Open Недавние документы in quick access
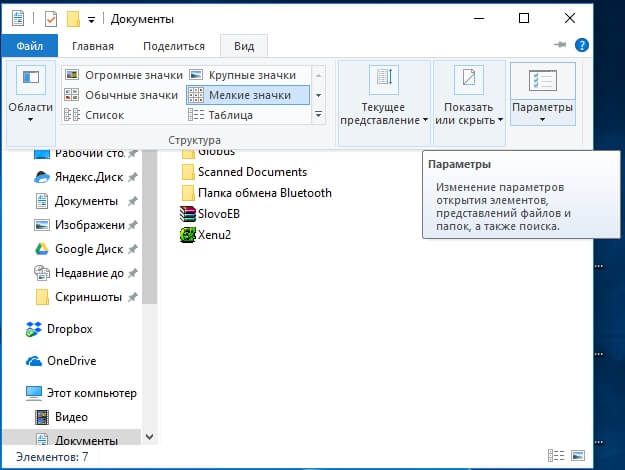This screenshot has width=625, height=470. pyautogui.click(x=89, y=273)
